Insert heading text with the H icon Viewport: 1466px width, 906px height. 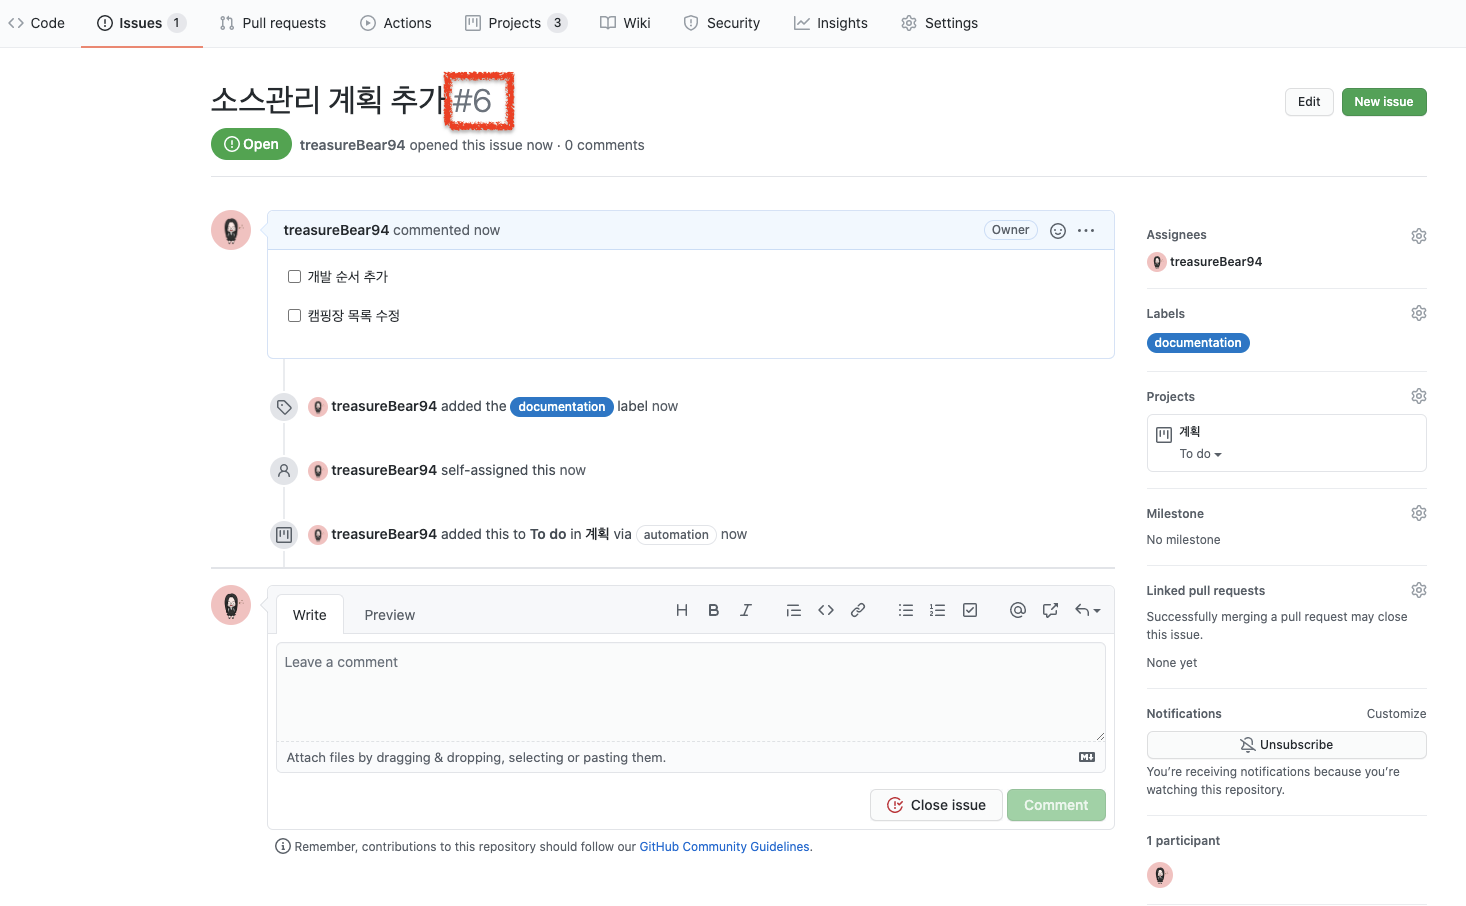682,610
